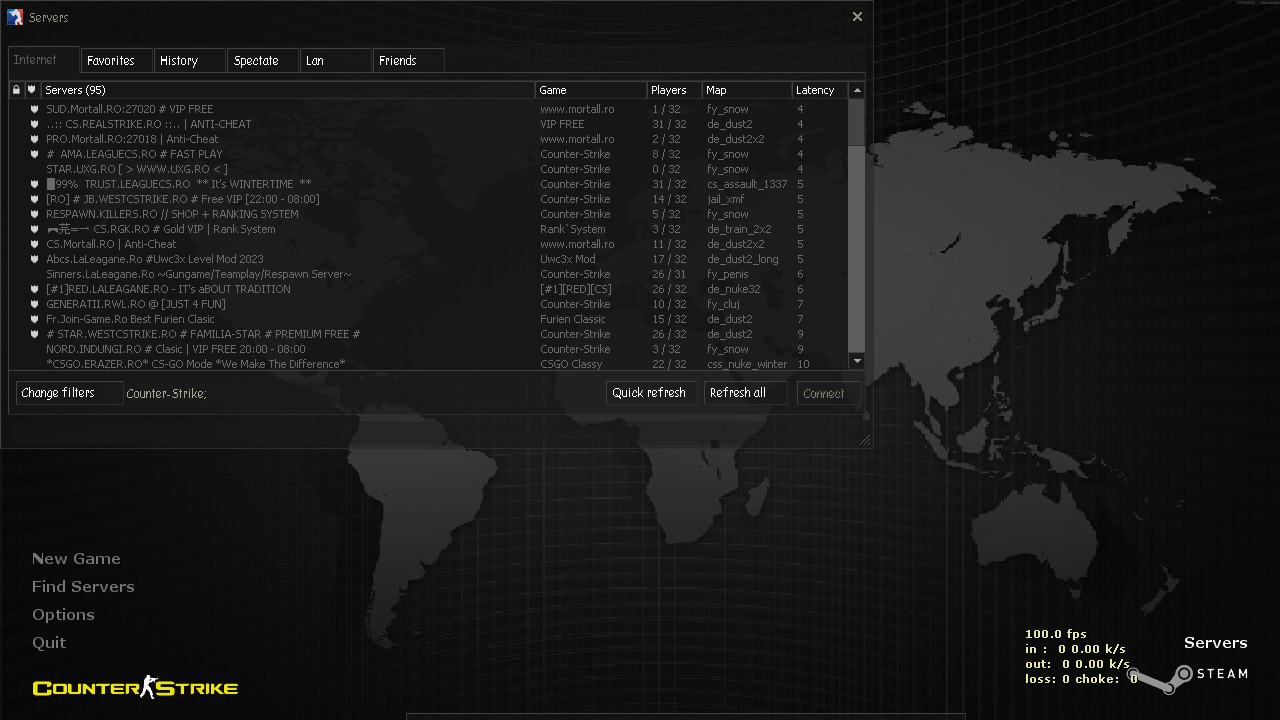Click the shield icon column header
This screenshot has width=1280, height=720.
coord(31,90)
